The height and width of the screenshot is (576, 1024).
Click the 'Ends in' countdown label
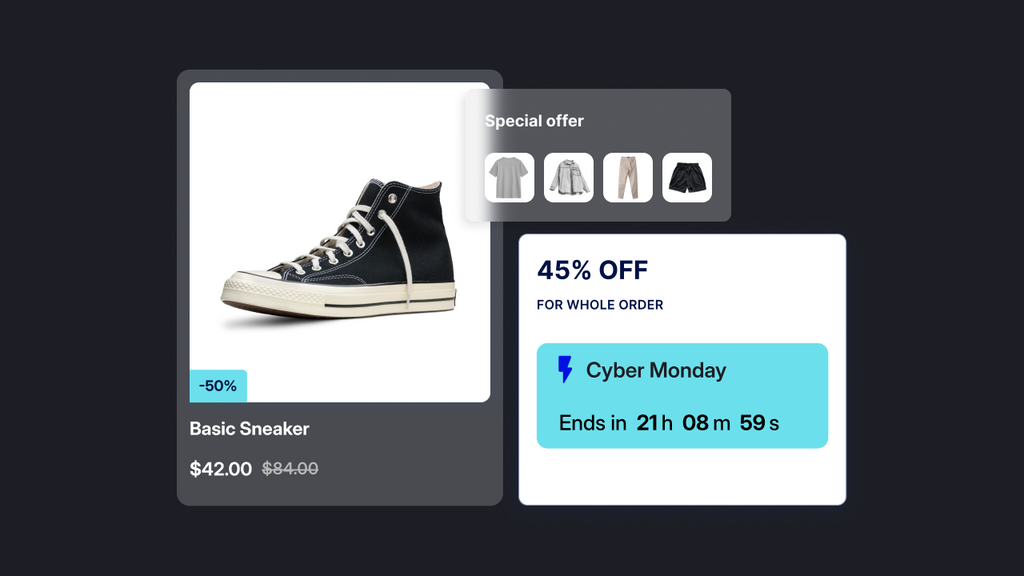(x=593, y=423)
